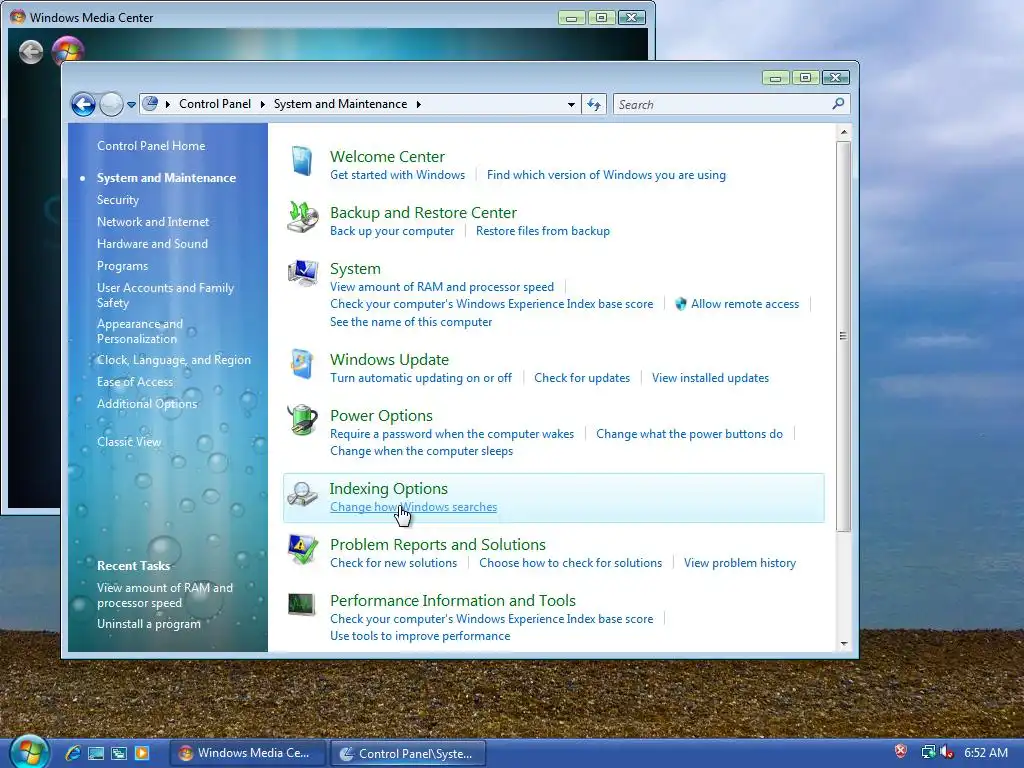The width and height of the screenshot is (1024, 768).
Task: Click the Backup and Restore Center icon
Action: click(x=302, y=217)
